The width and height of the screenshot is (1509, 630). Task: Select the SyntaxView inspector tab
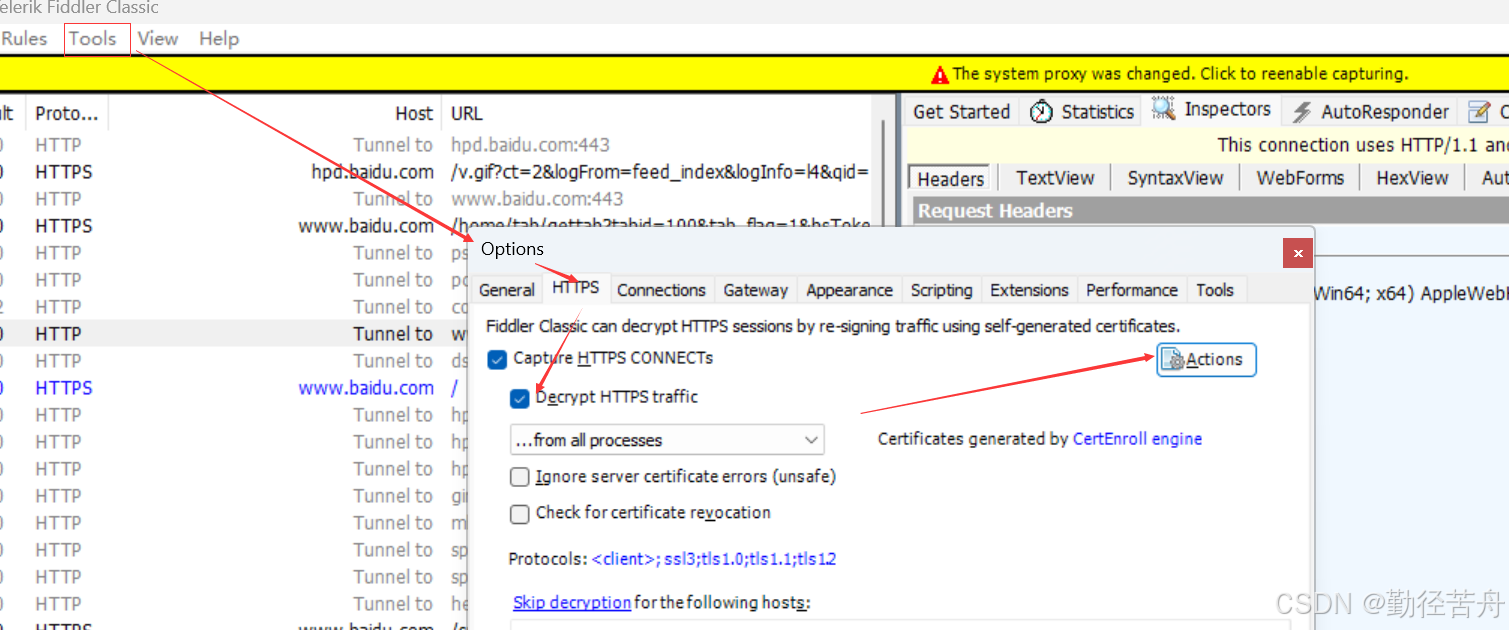tap(1175, 178)
